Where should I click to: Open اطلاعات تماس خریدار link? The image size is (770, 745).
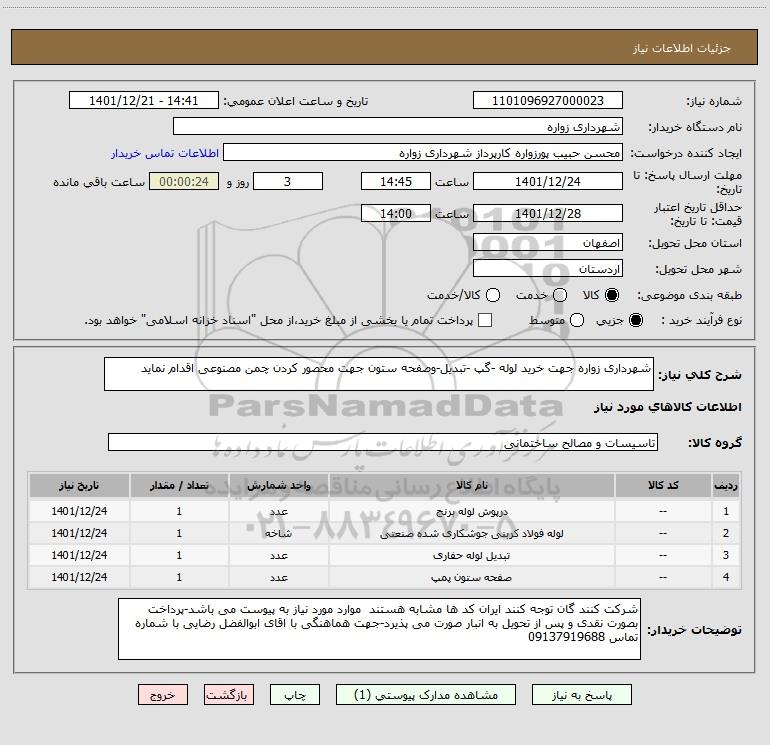point(165,153)
